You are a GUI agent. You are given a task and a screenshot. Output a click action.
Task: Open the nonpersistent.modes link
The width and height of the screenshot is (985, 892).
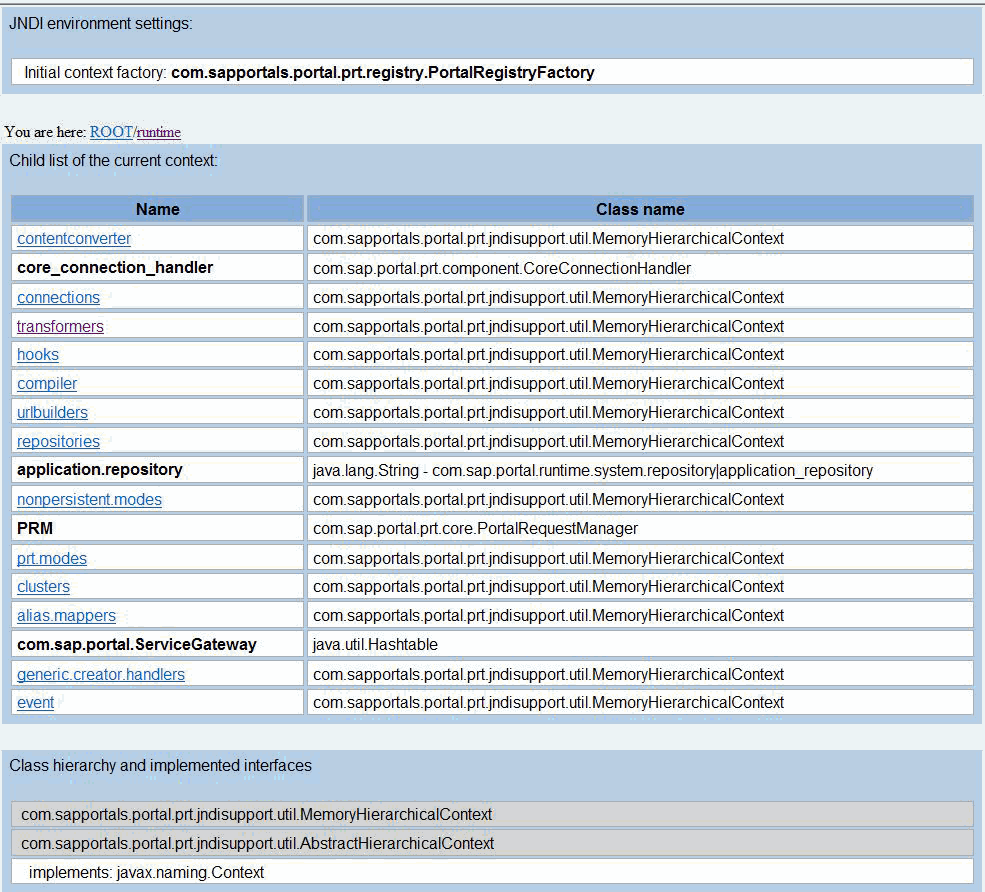tap(89, 500)
